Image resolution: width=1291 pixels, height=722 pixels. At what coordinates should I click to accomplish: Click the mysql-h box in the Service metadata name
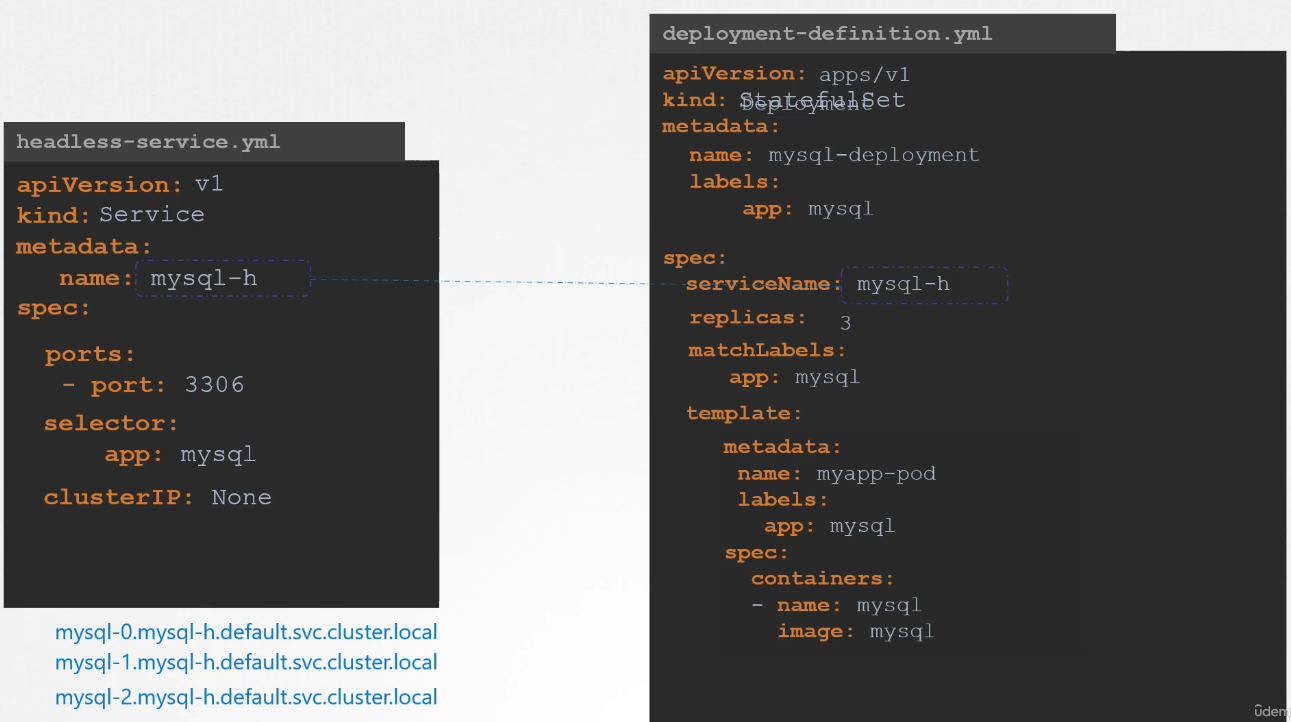(223, 279)
